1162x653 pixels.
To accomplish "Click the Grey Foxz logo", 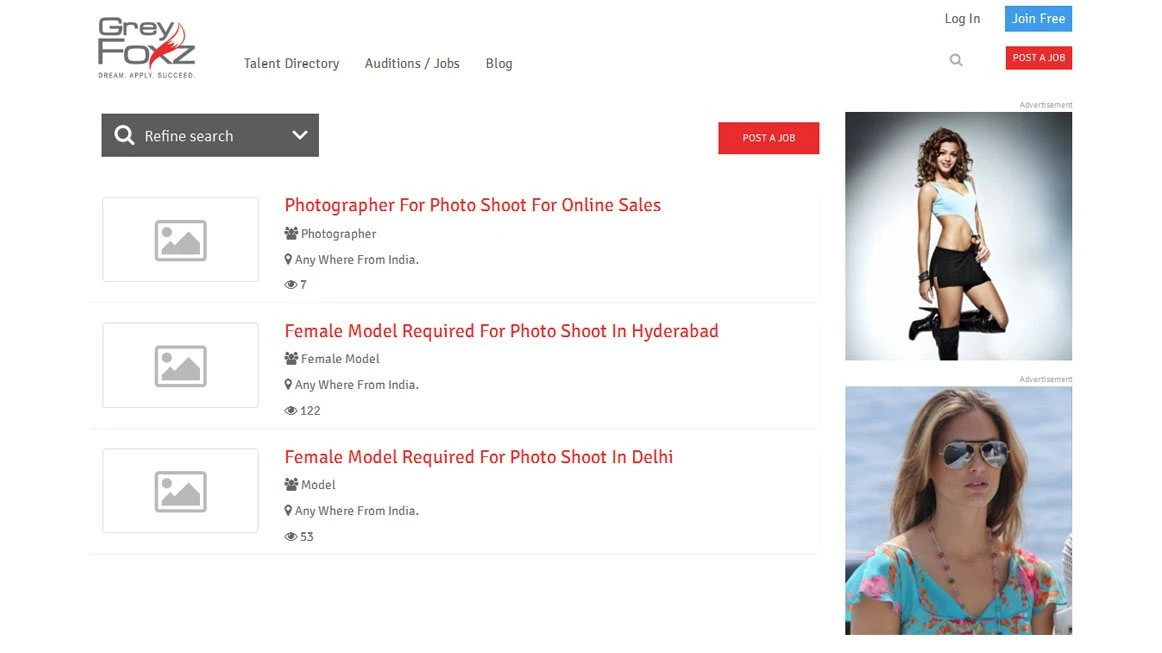I will tap(146, 47).
